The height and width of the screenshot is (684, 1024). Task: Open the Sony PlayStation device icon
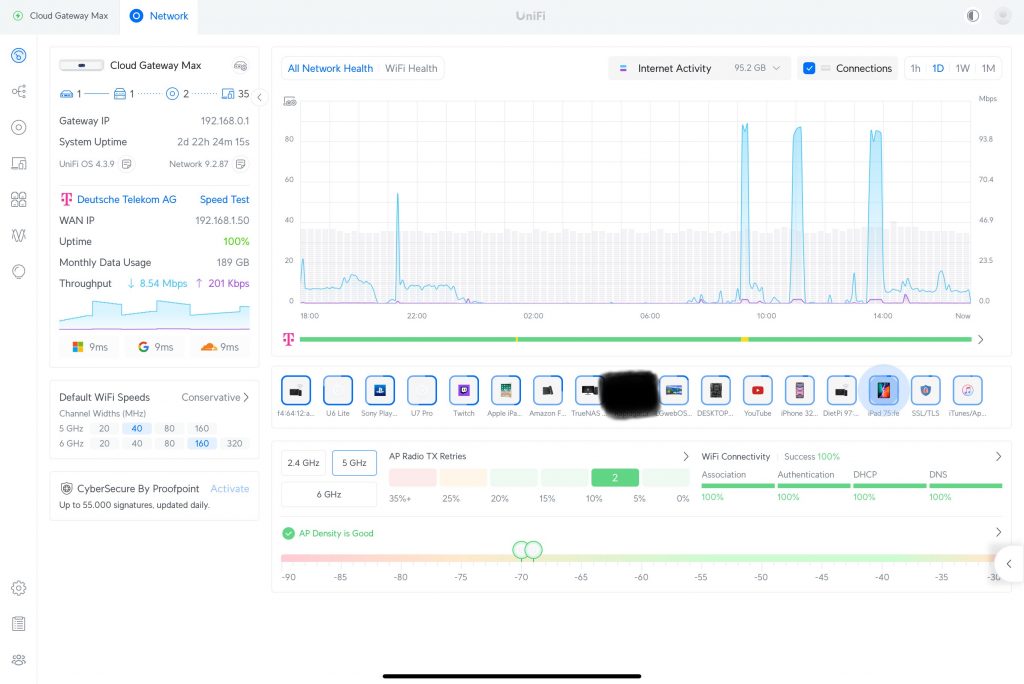(x=380, y=390)
